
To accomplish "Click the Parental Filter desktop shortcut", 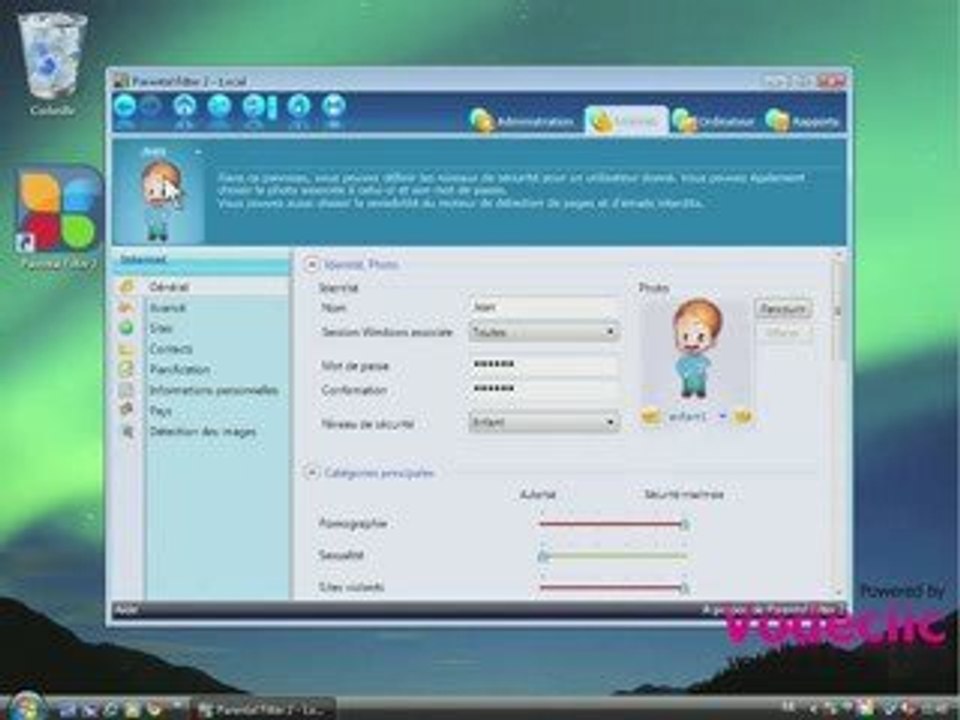I will click(58, 217).
